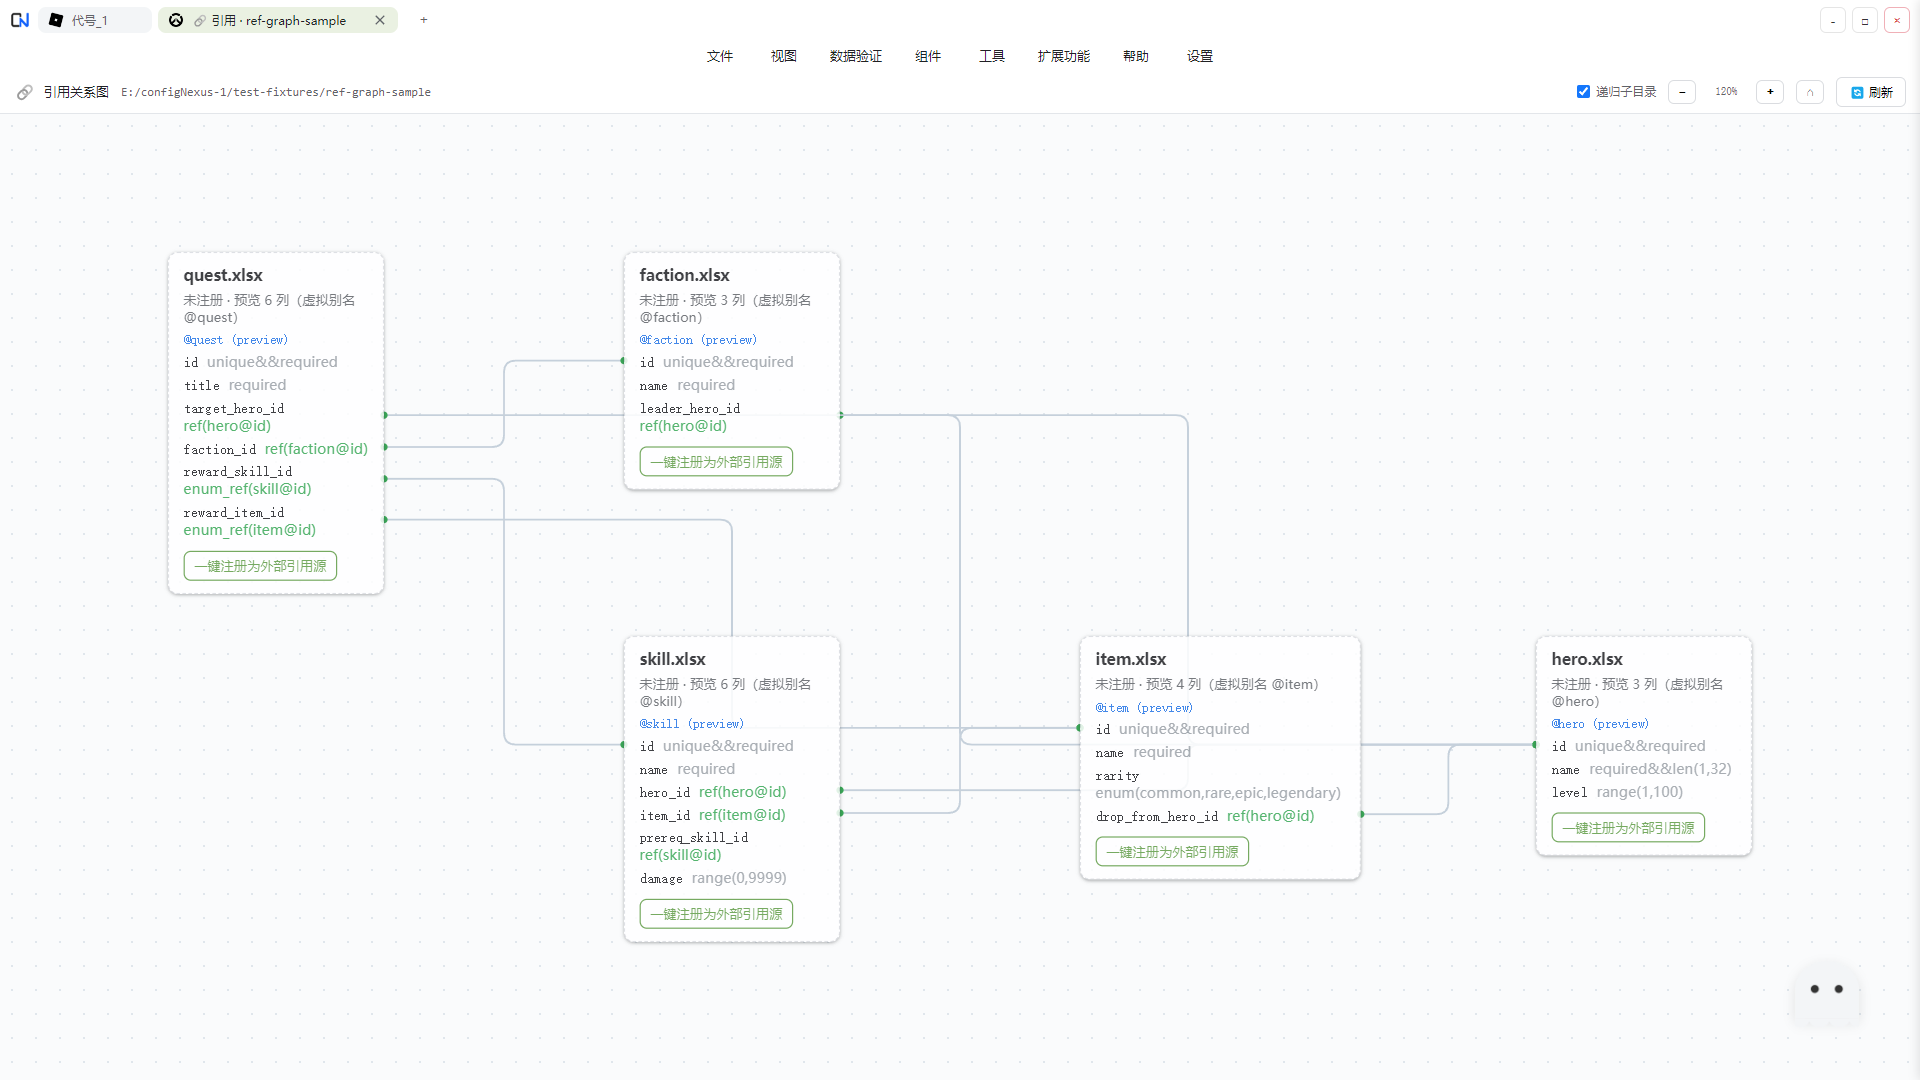Click quest's faction_id ref(faction@id) field

tap(276, 449)
